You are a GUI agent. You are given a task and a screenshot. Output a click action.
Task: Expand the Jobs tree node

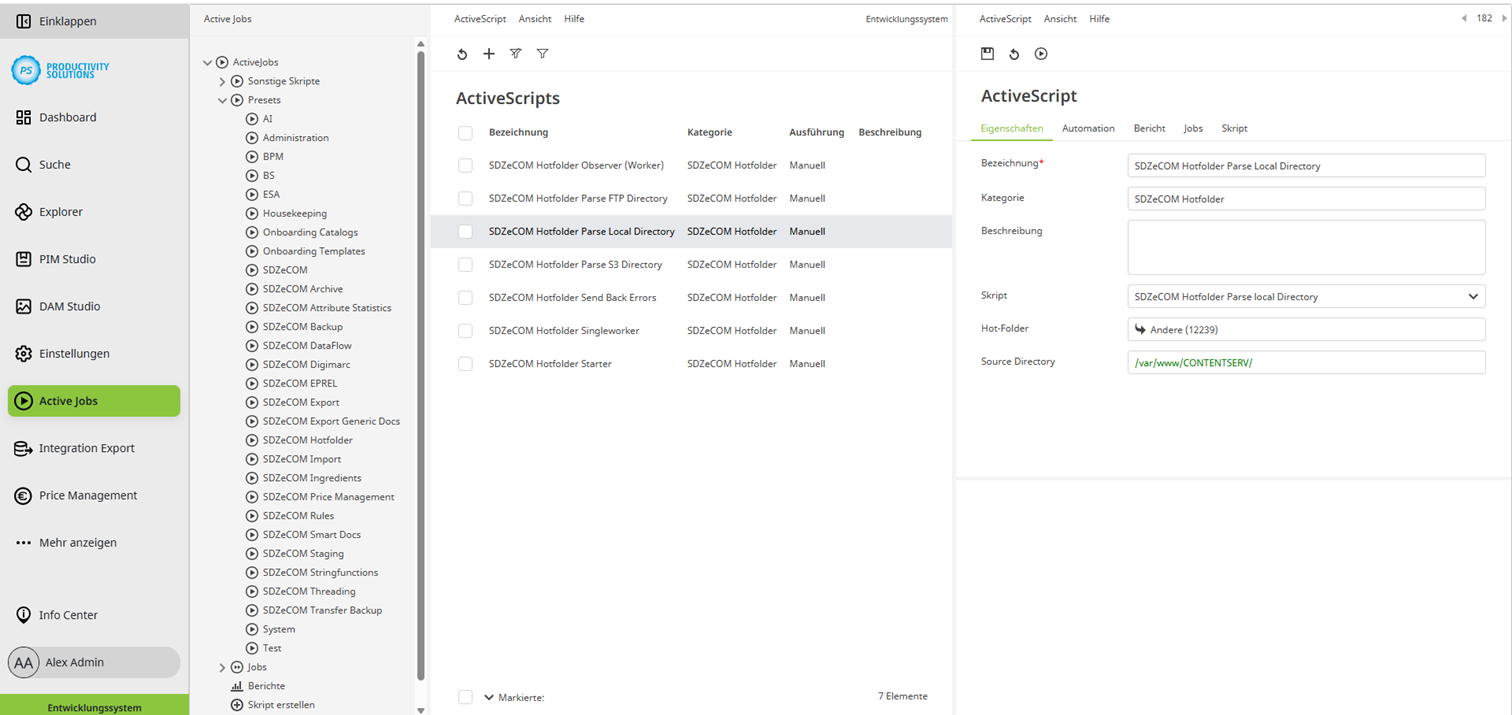coord(222,667)
